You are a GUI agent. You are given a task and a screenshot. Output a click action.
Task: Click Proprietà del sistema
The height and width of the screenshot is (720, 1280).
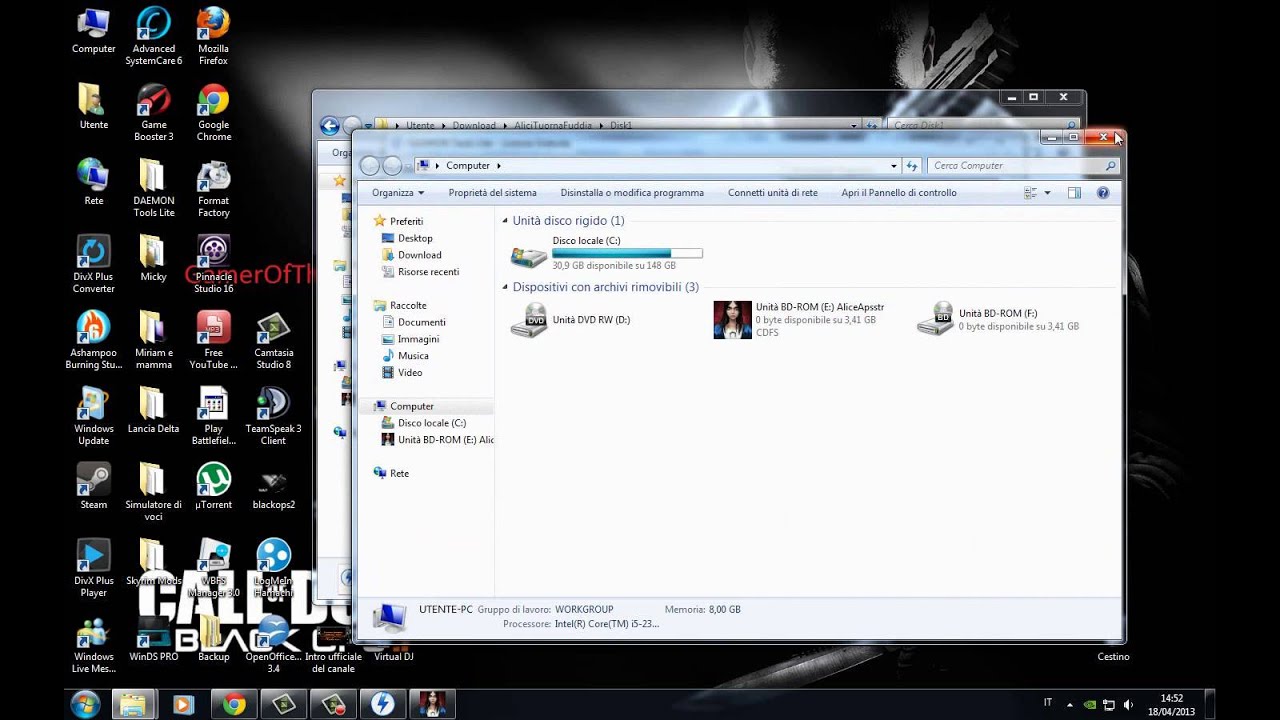492,193
